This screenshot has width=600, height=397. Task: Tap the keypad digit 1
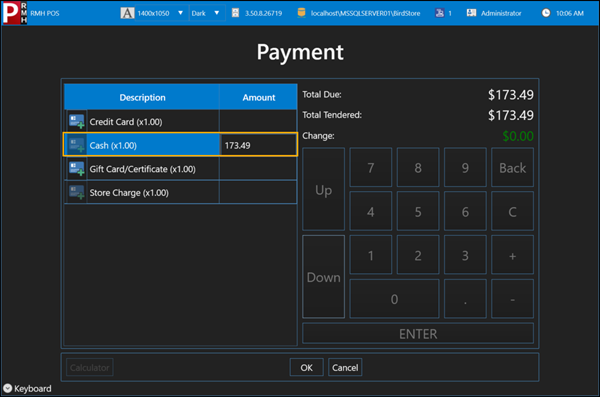click(371, 255)
